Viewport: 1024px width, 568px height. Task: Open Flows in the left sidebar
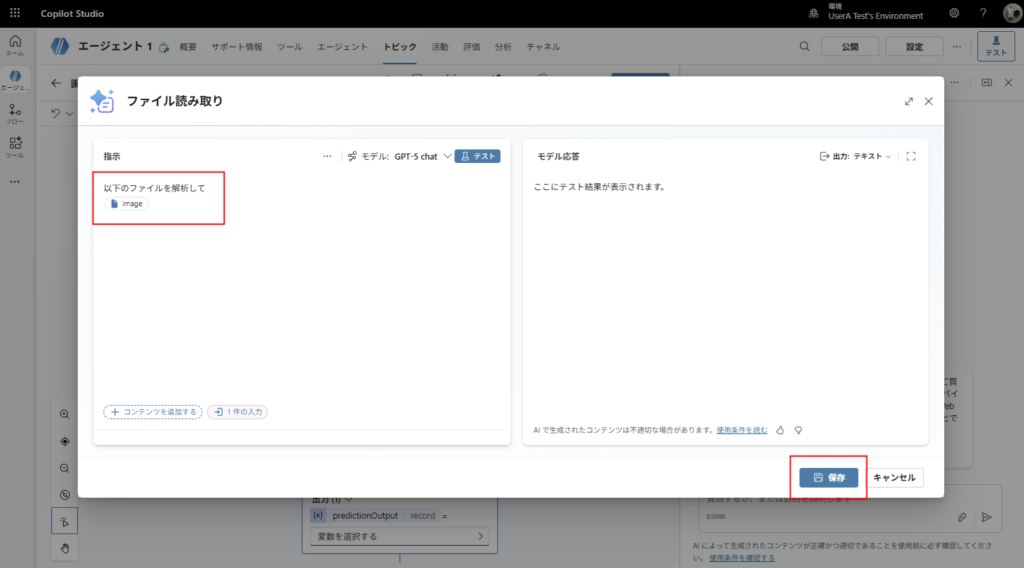pyautogui.click(x=15, y=114)
